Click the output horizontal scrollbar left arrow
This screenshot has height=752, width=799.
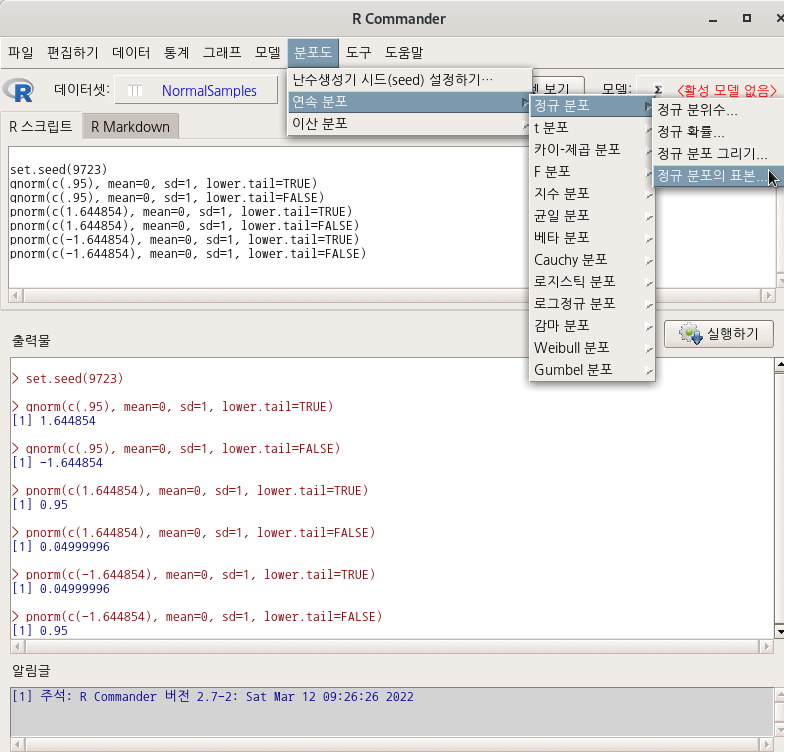(17, 647)
